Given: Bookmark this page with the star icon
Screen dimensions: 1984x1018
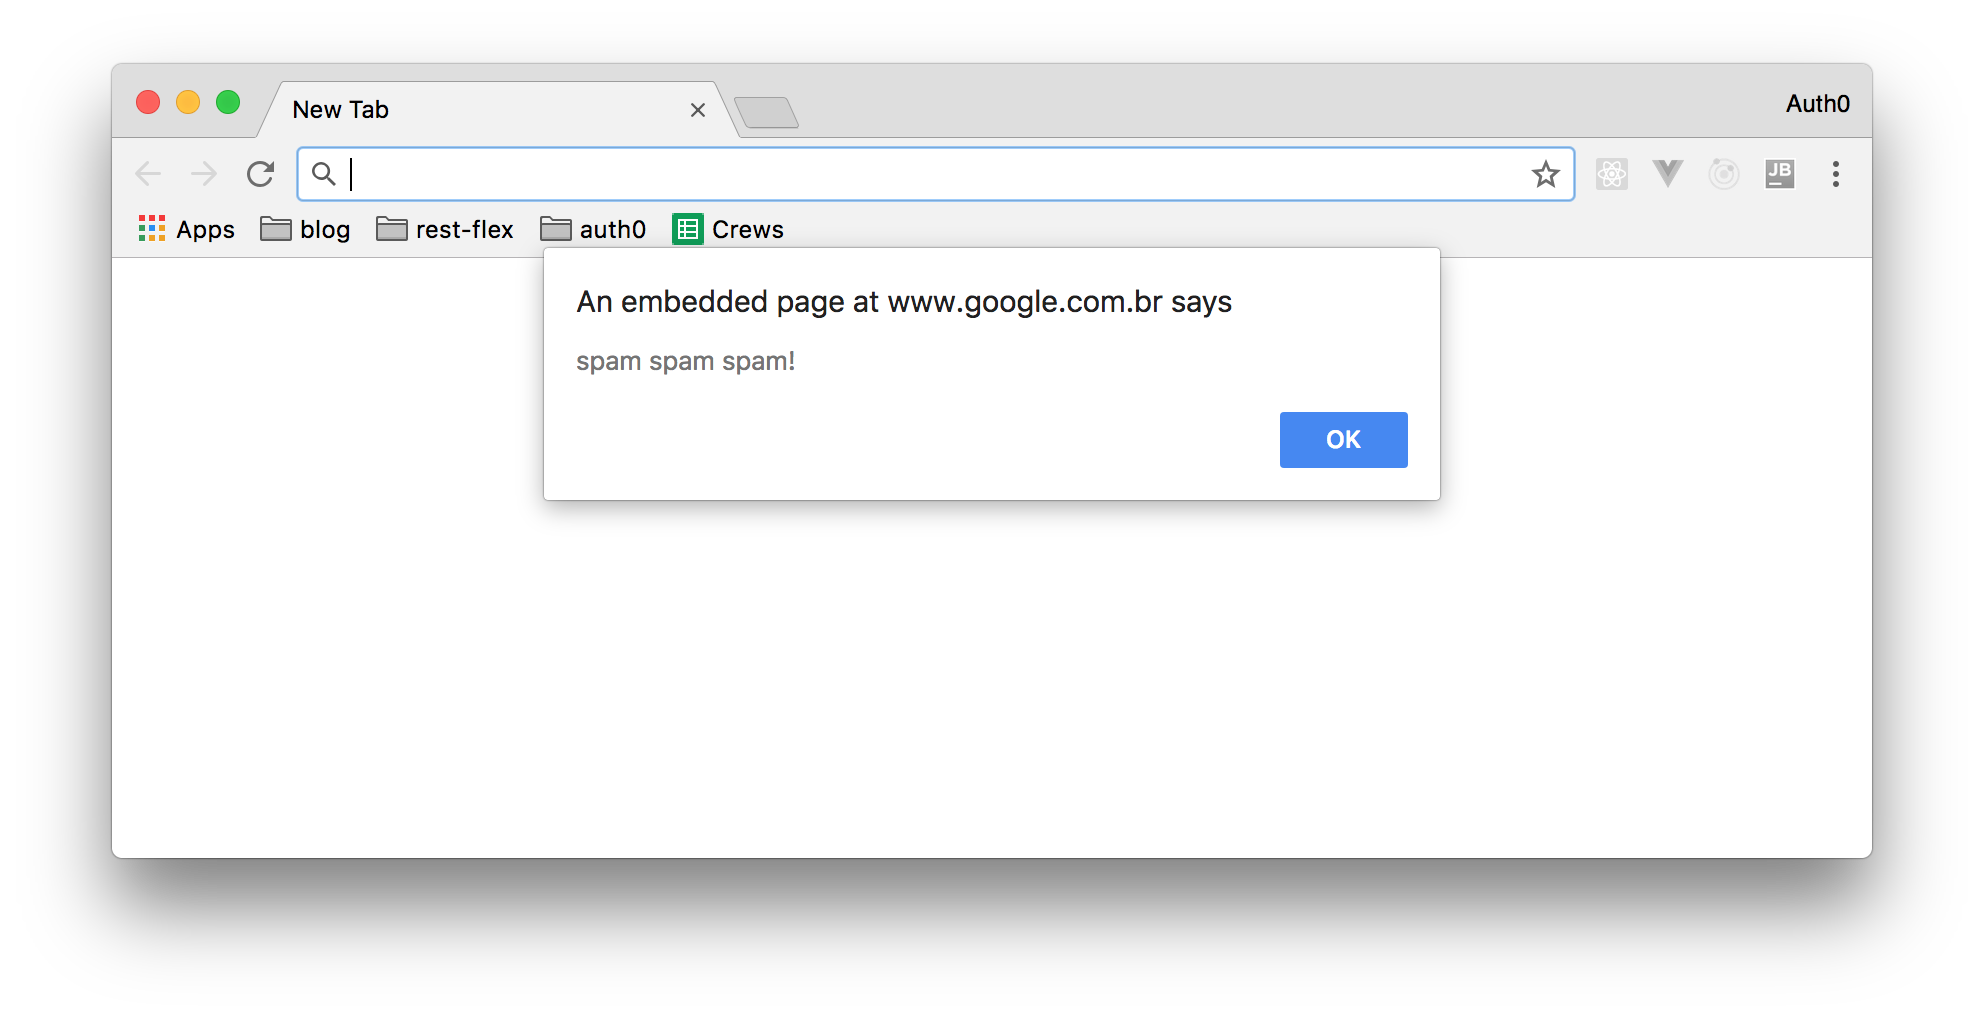Looking at the screenshot, I should pyautogui.click(x=1545, y=174).
